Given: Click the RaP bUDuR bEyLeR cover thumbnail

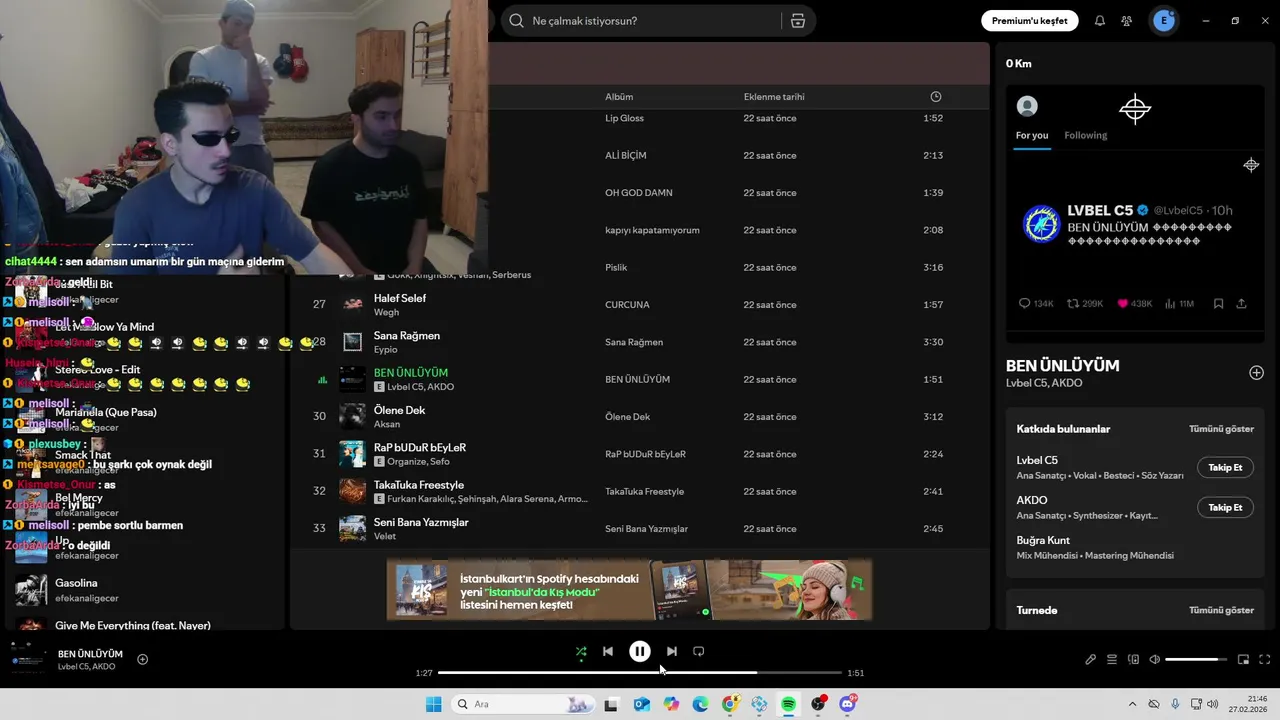Looking at the screenshot, I should 352,454.
